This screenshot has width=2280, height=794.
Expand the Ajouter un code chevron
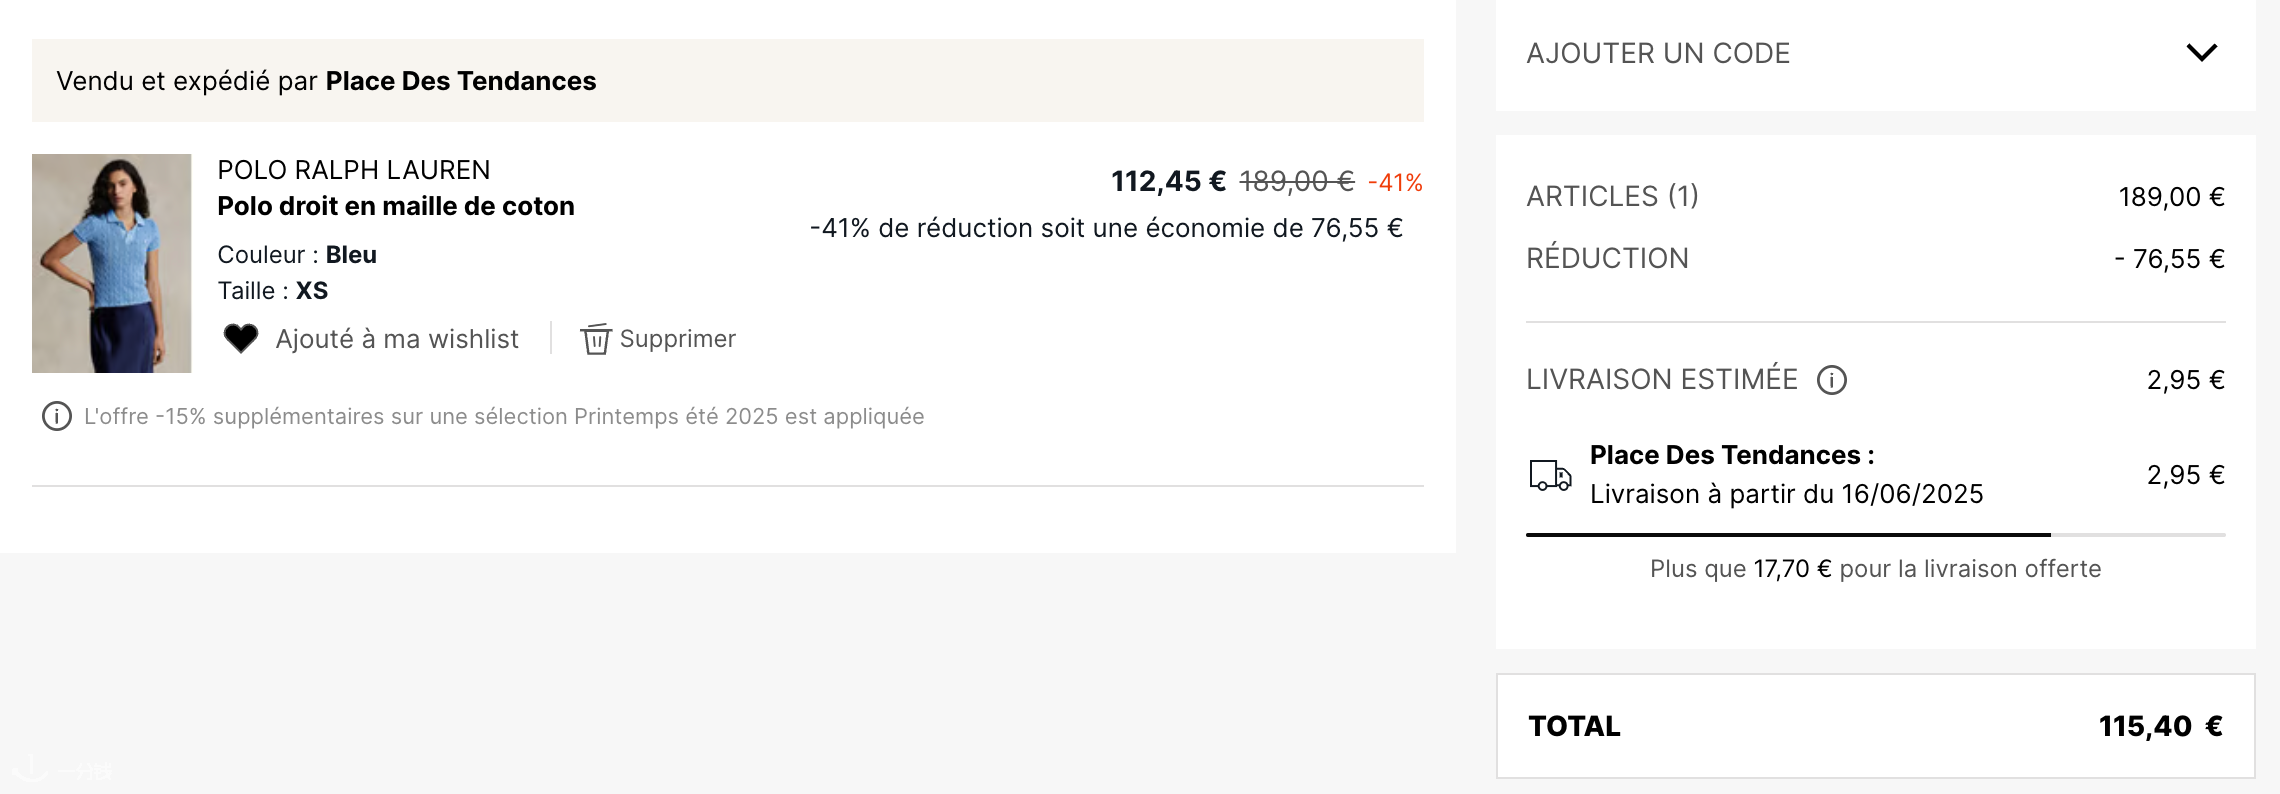tap(2201, 53)
